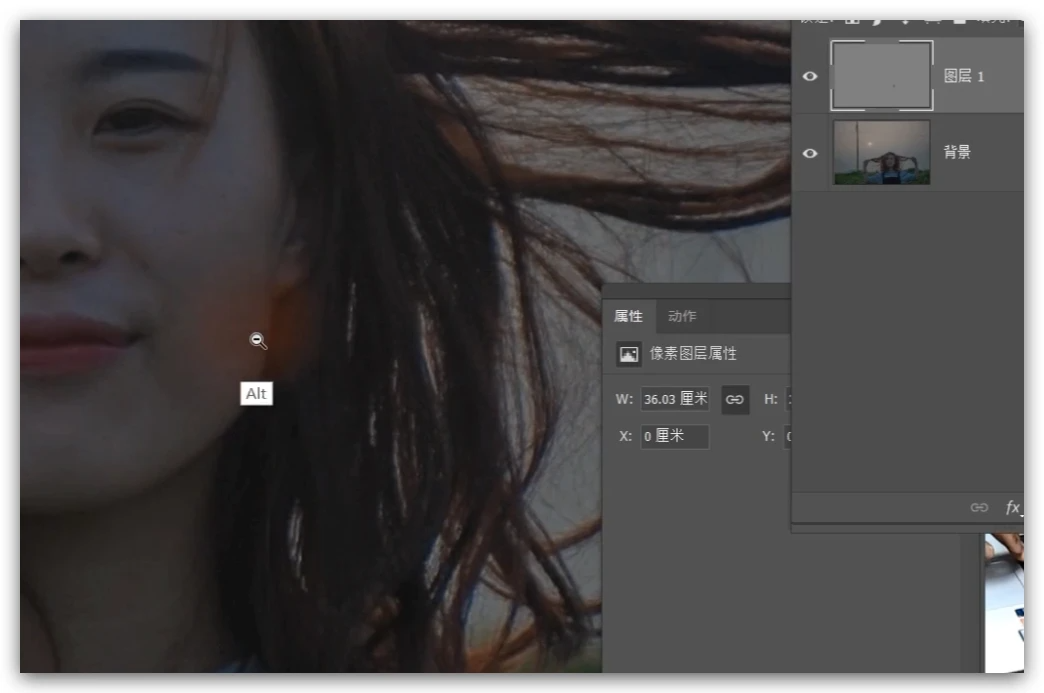Open the 动作 tab
Viewport: 1044px width, 693px height.
click(x=682, y=316)
